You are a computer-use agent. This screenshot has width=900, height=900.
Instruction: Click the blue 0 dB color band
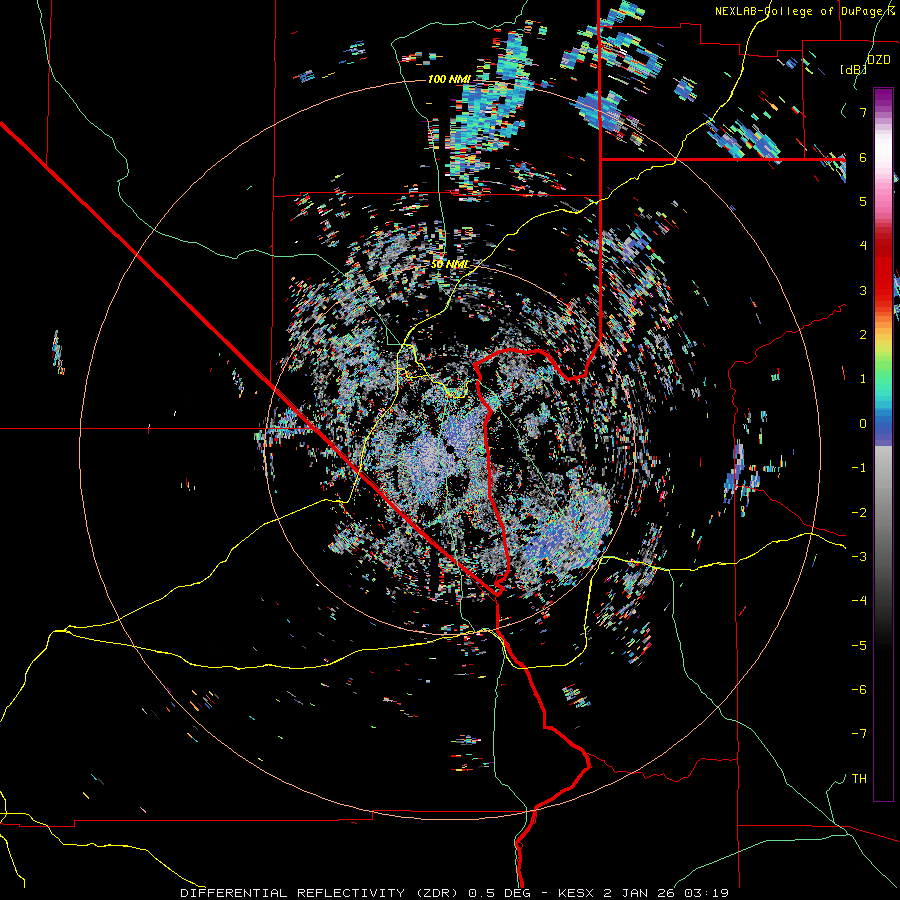[883, 424]
